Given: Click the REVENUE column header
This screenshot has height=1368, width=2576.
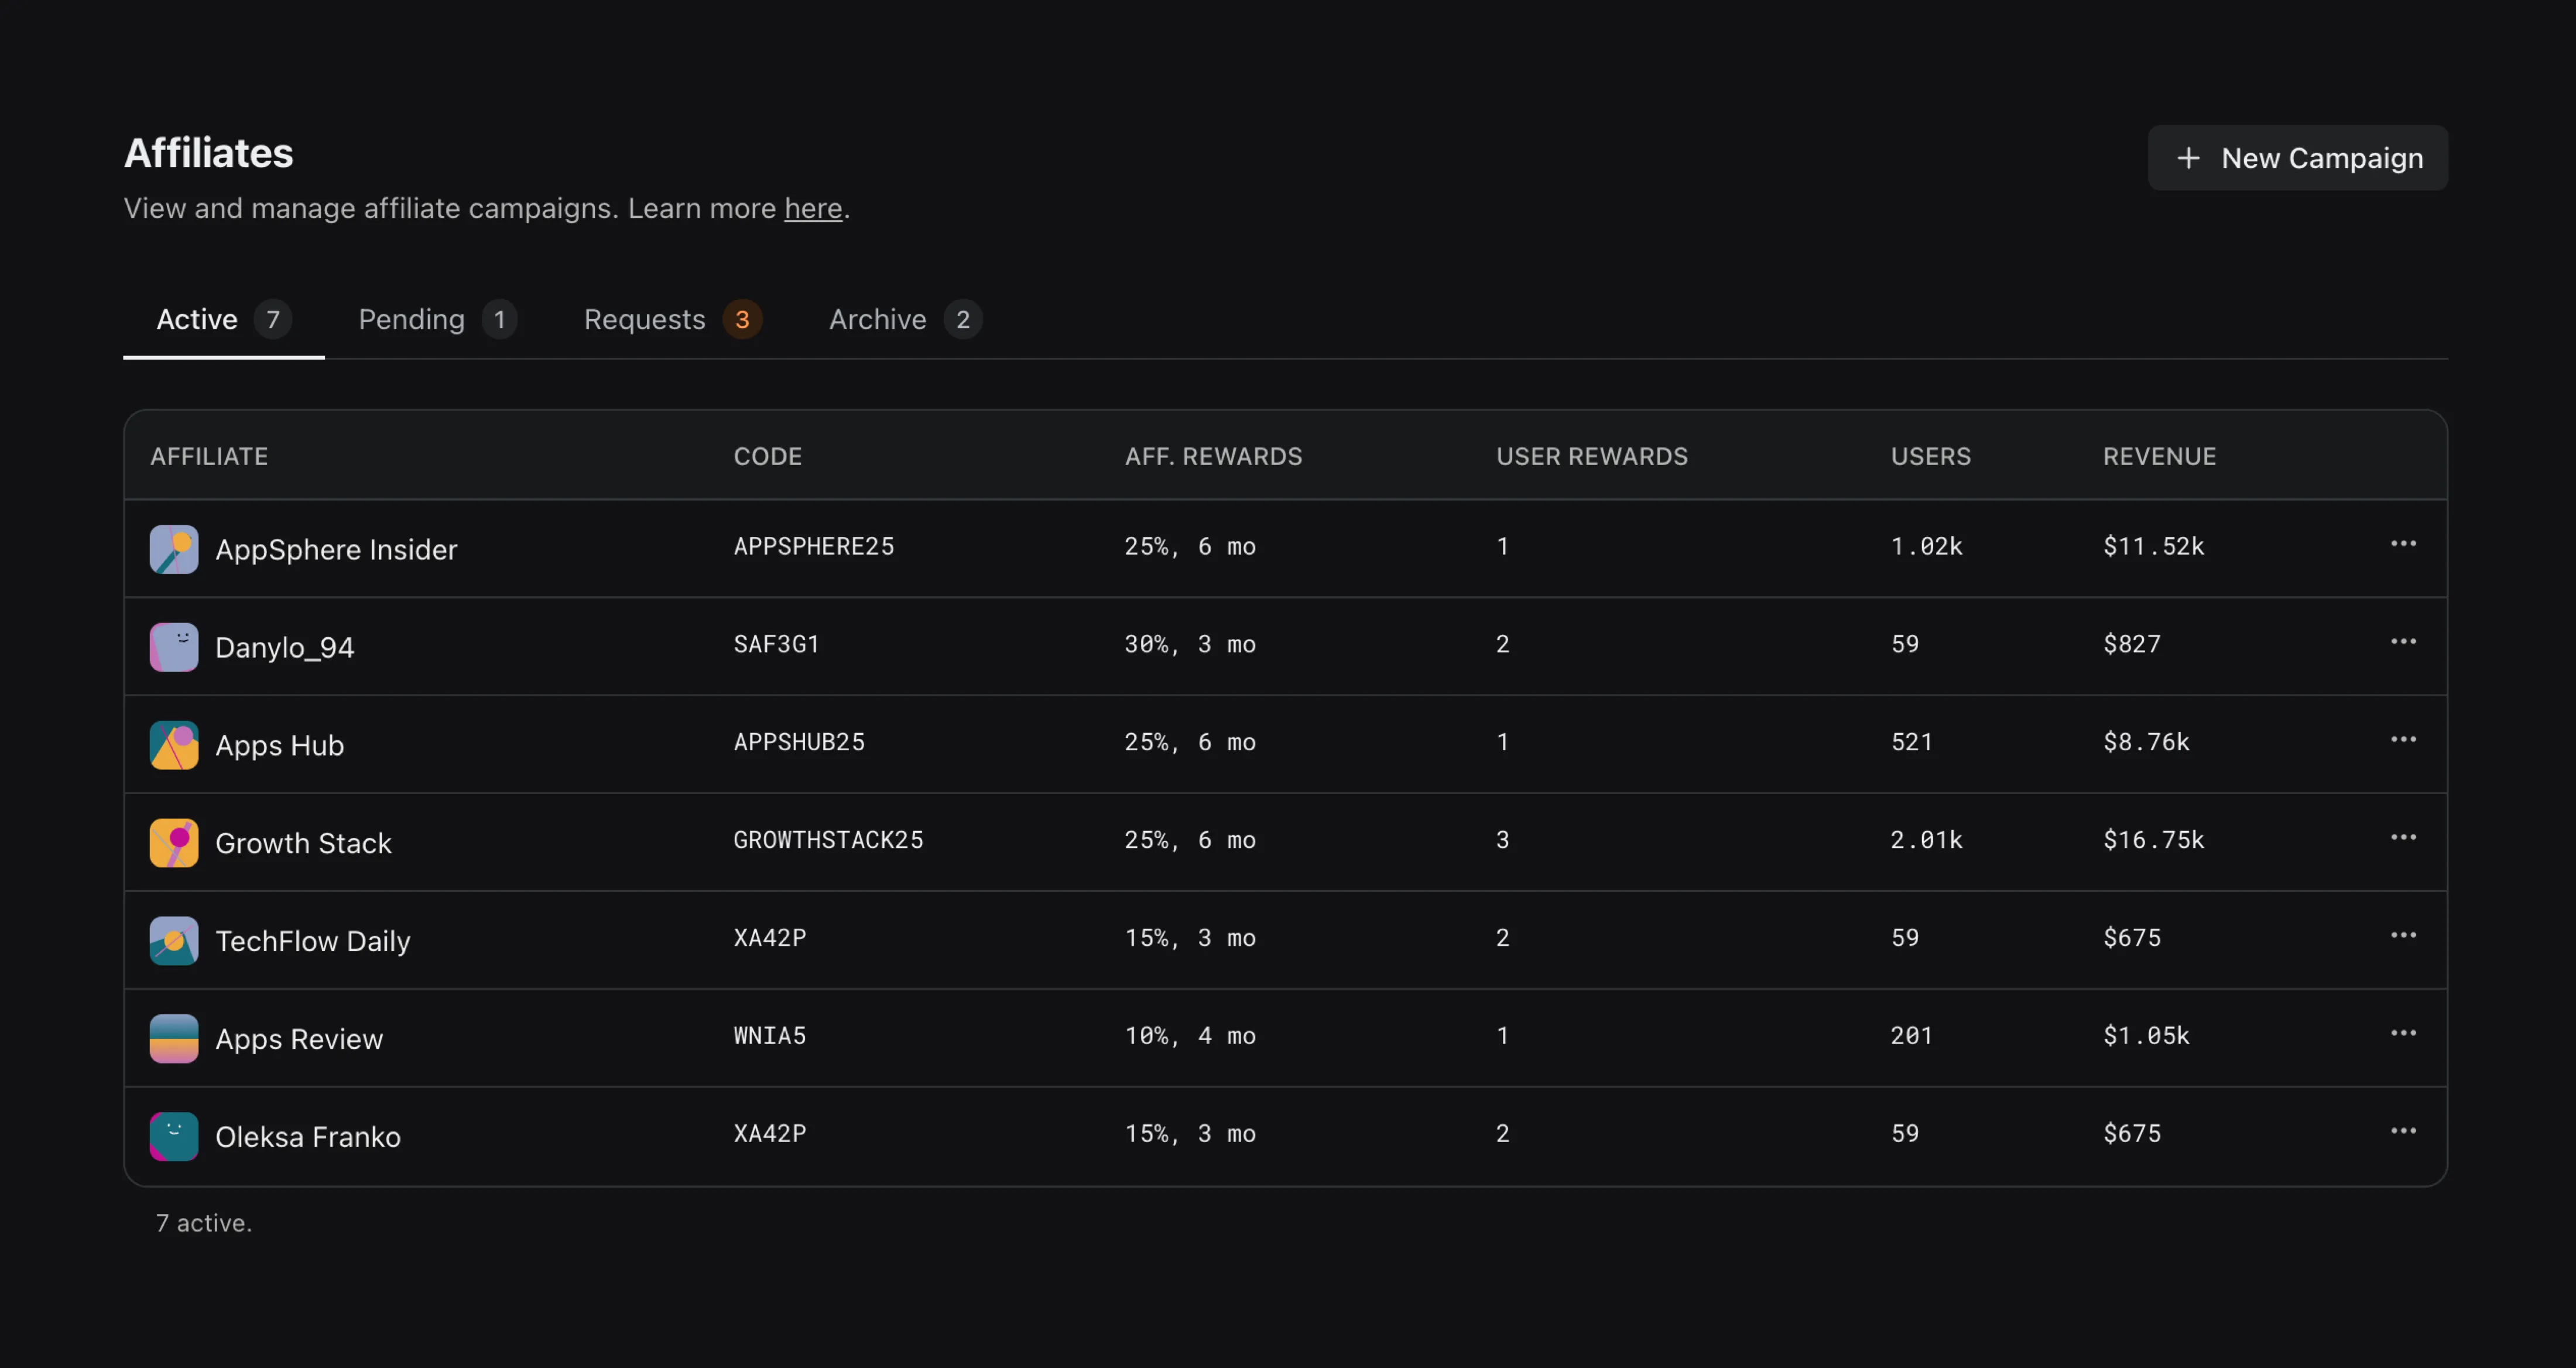Looking at the screenshot, I should point(2159,456).
